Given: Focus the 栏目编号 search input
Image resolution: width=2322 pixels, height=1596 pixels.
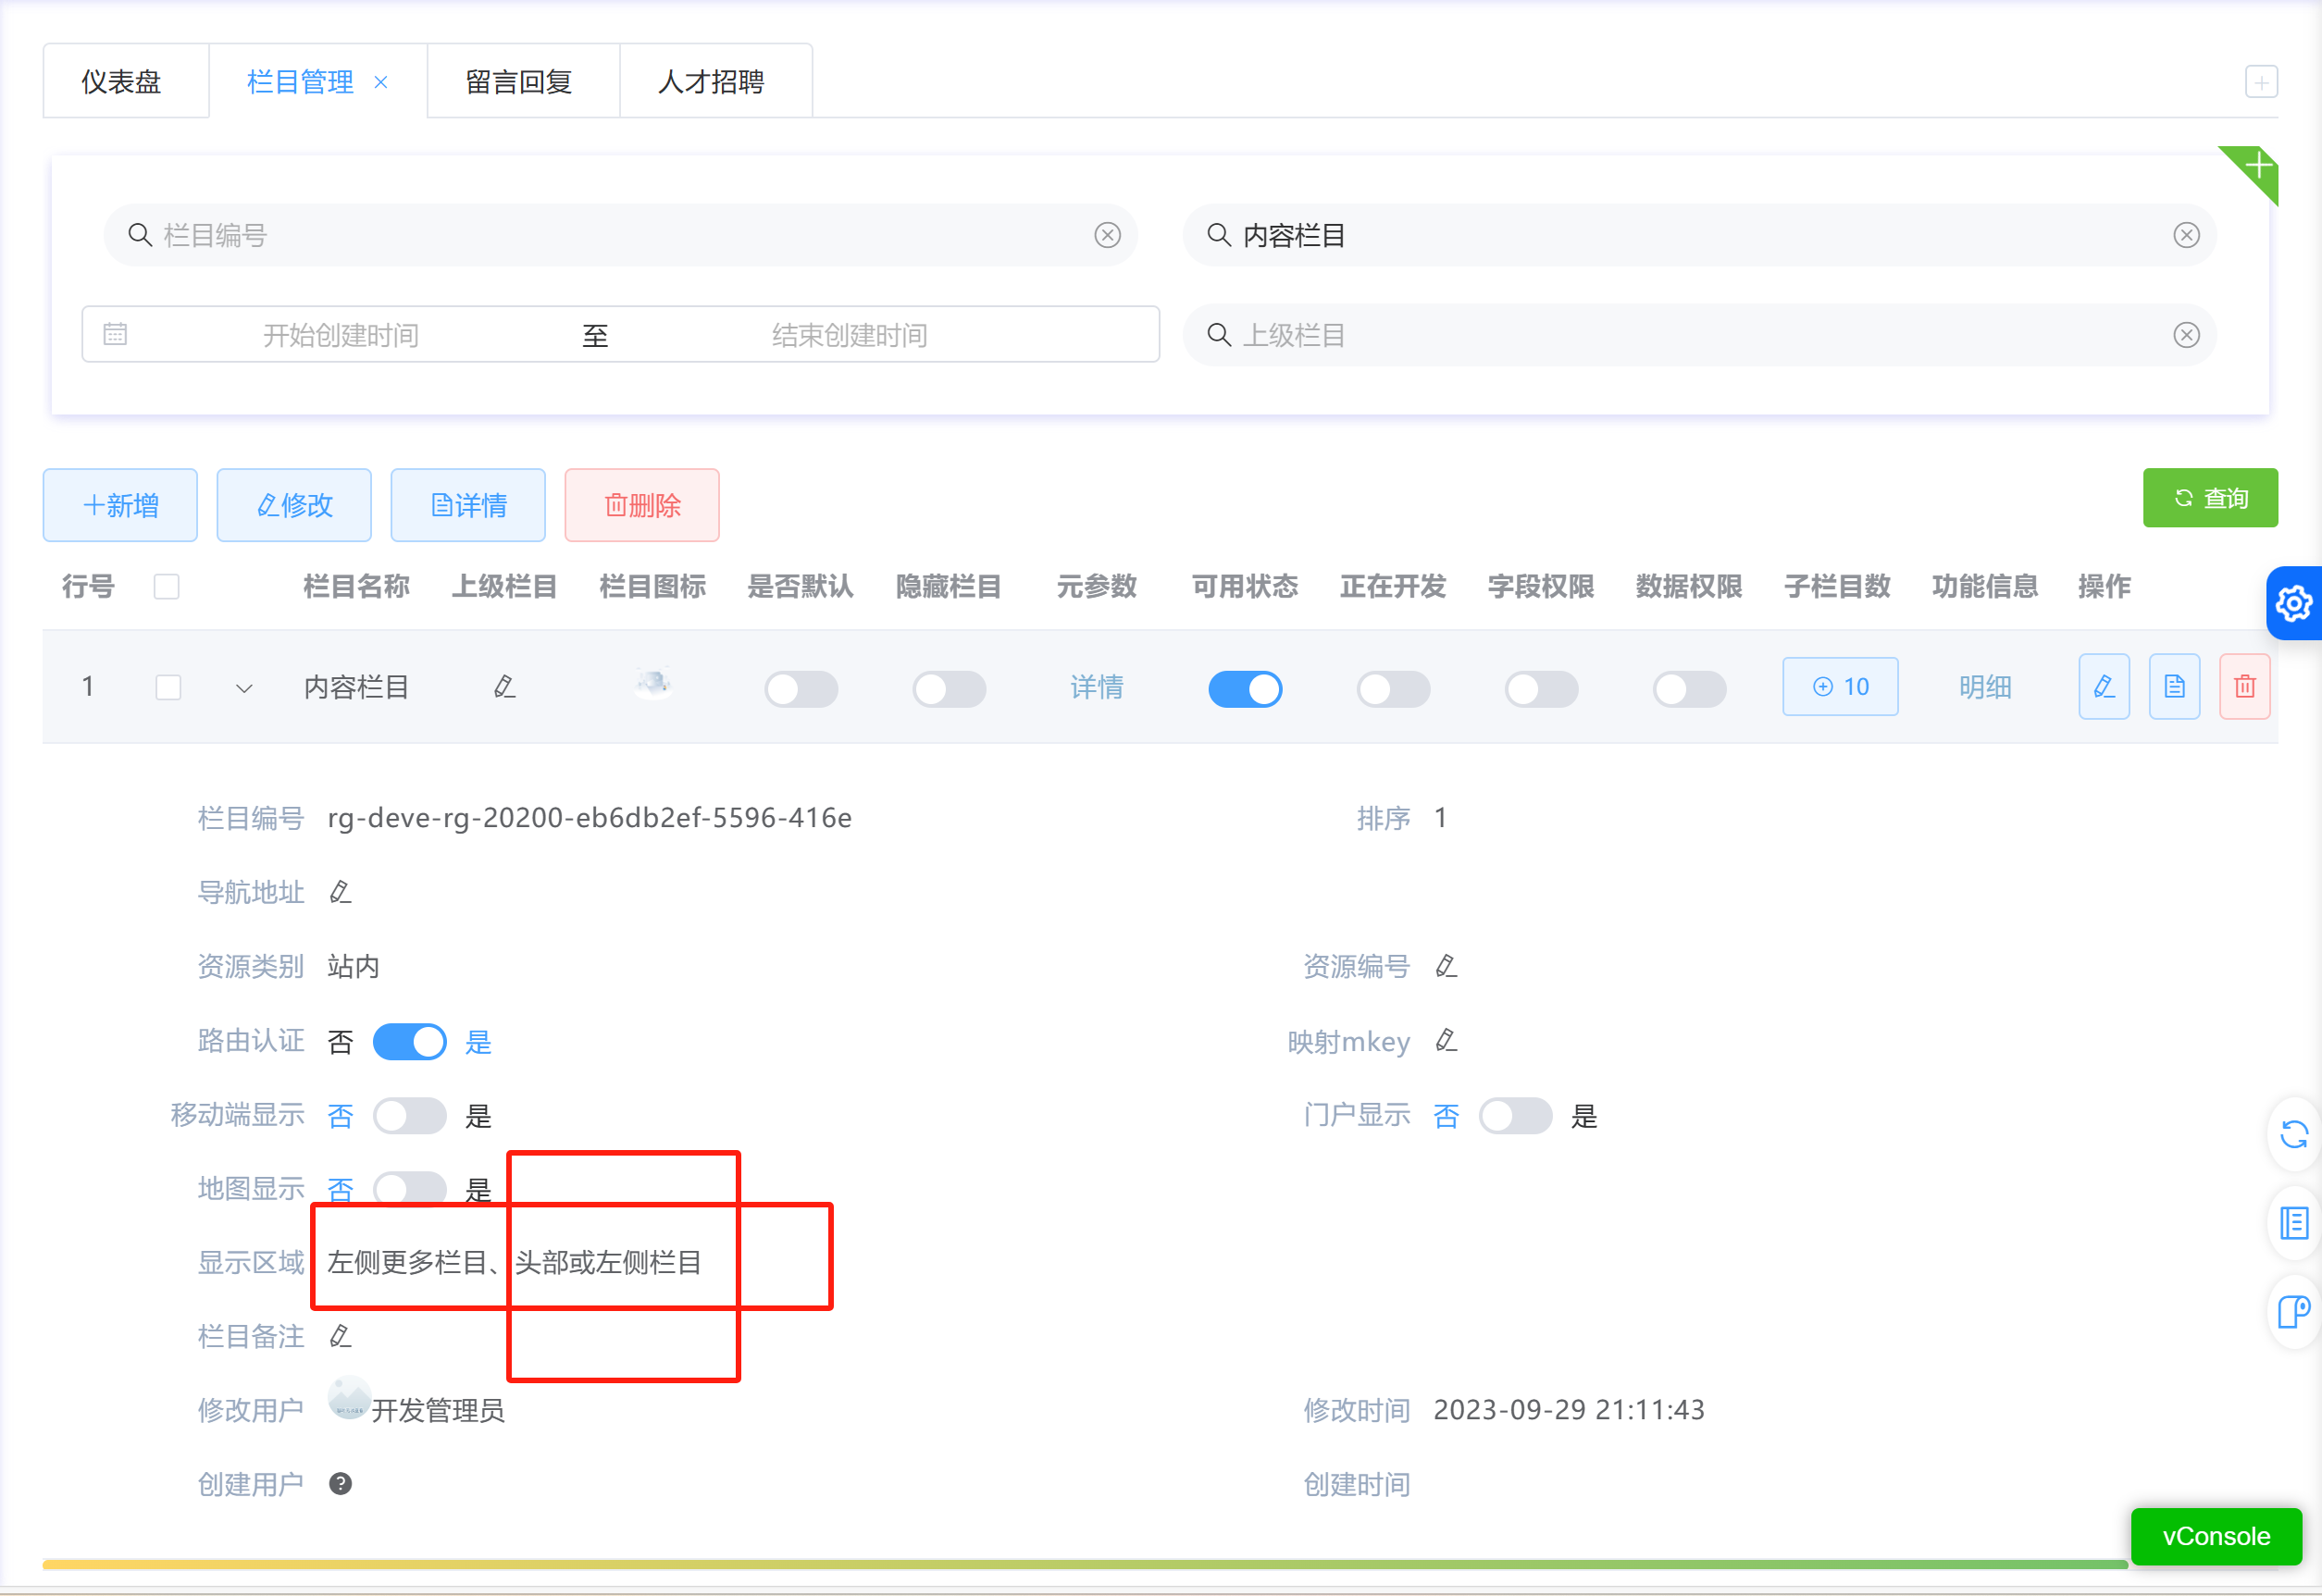Looking at the screenshot, I should click(x=621, y=235).
